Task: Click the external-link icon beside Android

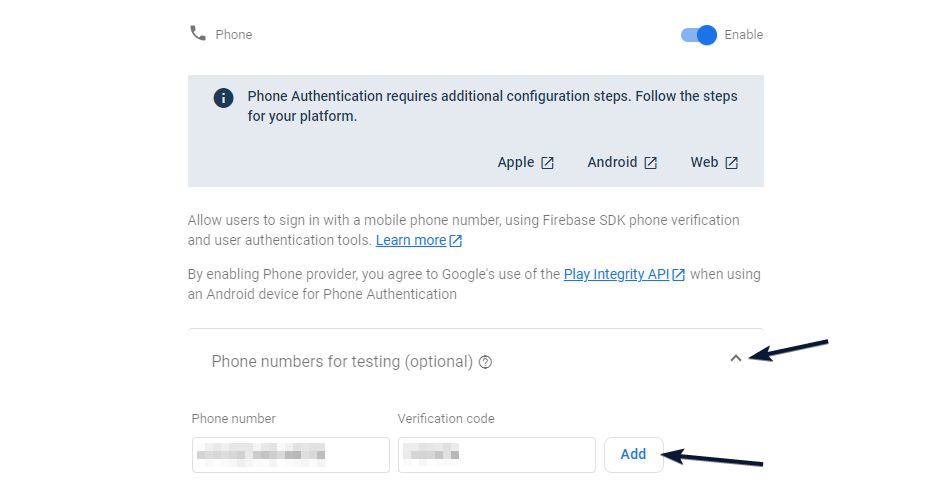Action: (x=650, y=163)
